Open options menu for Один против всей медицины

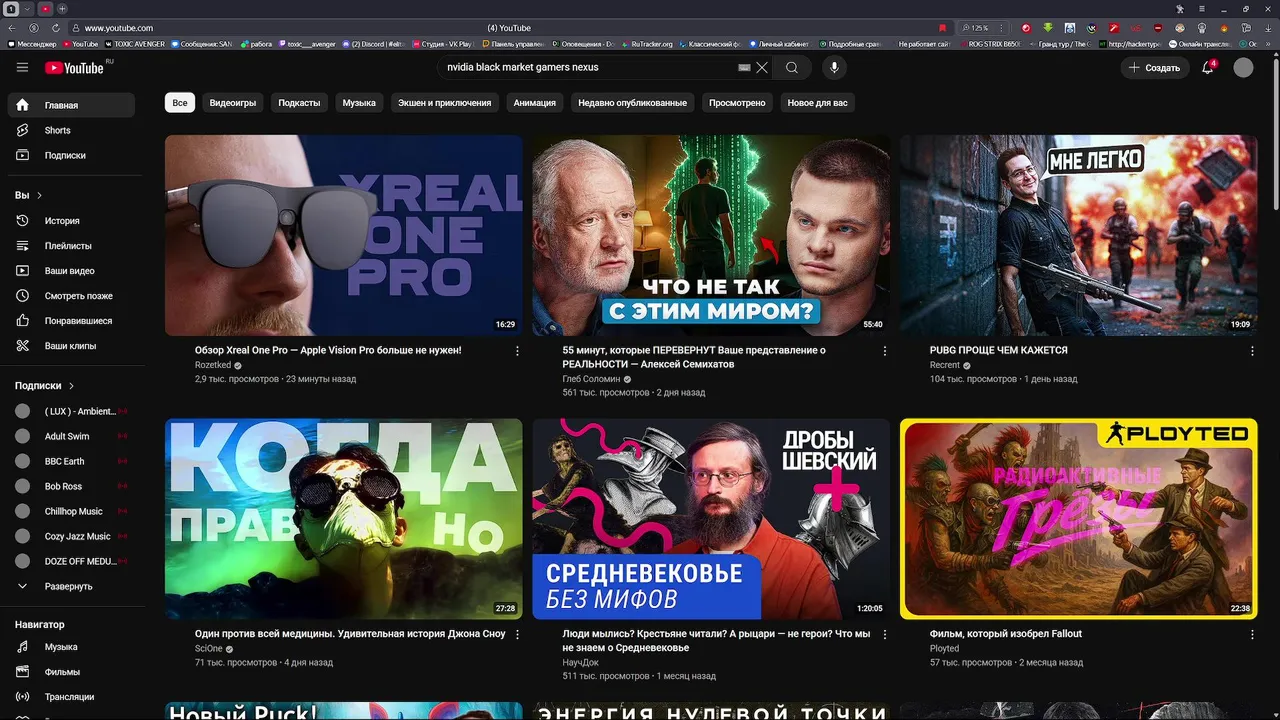coord(517,634)
